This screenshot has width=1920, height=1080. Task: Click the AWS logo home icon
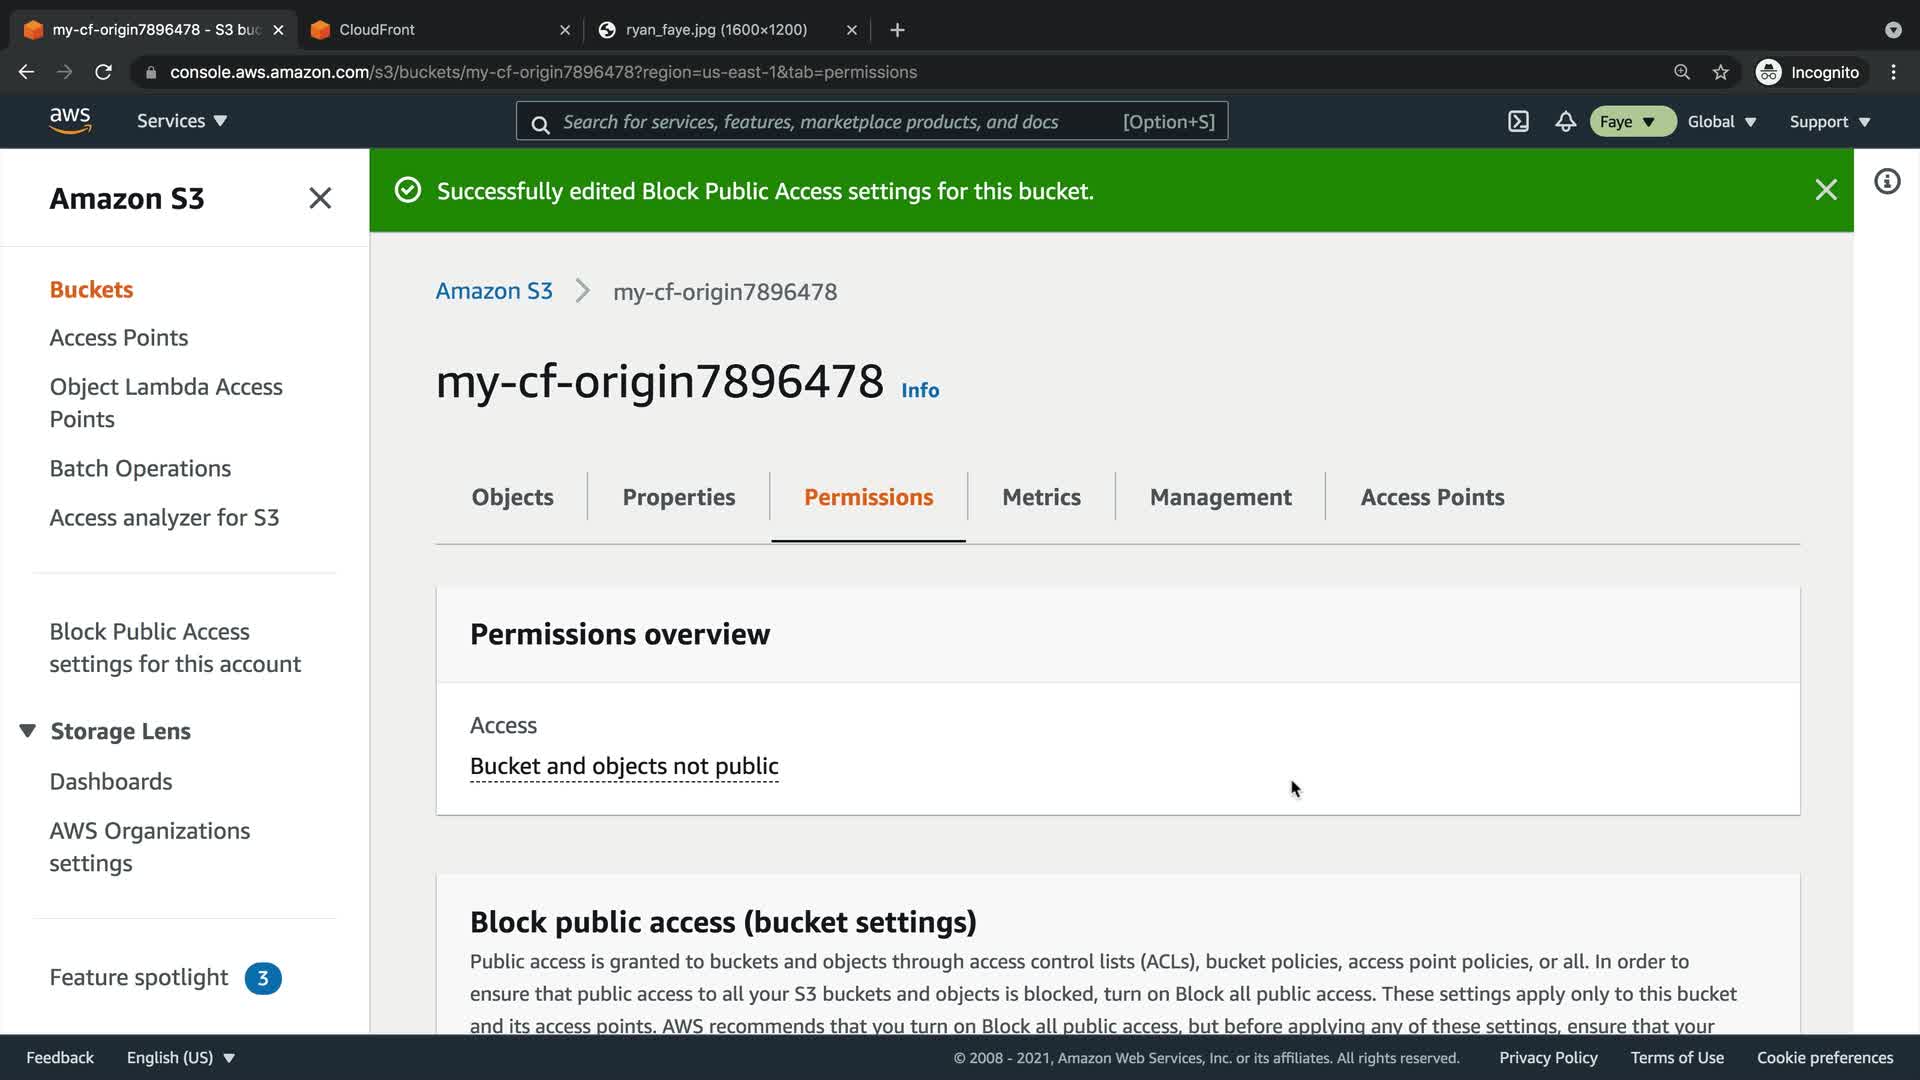pos(70,120)
